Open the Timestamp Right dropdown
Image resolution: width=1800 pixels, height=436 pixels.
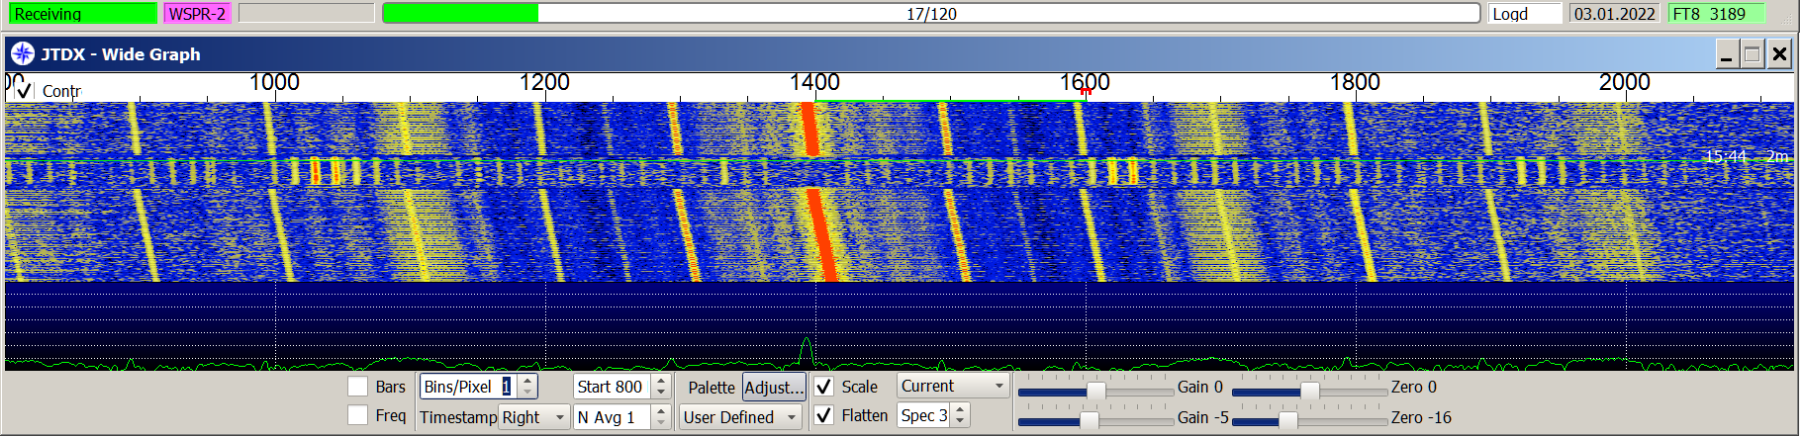(534, 417)
